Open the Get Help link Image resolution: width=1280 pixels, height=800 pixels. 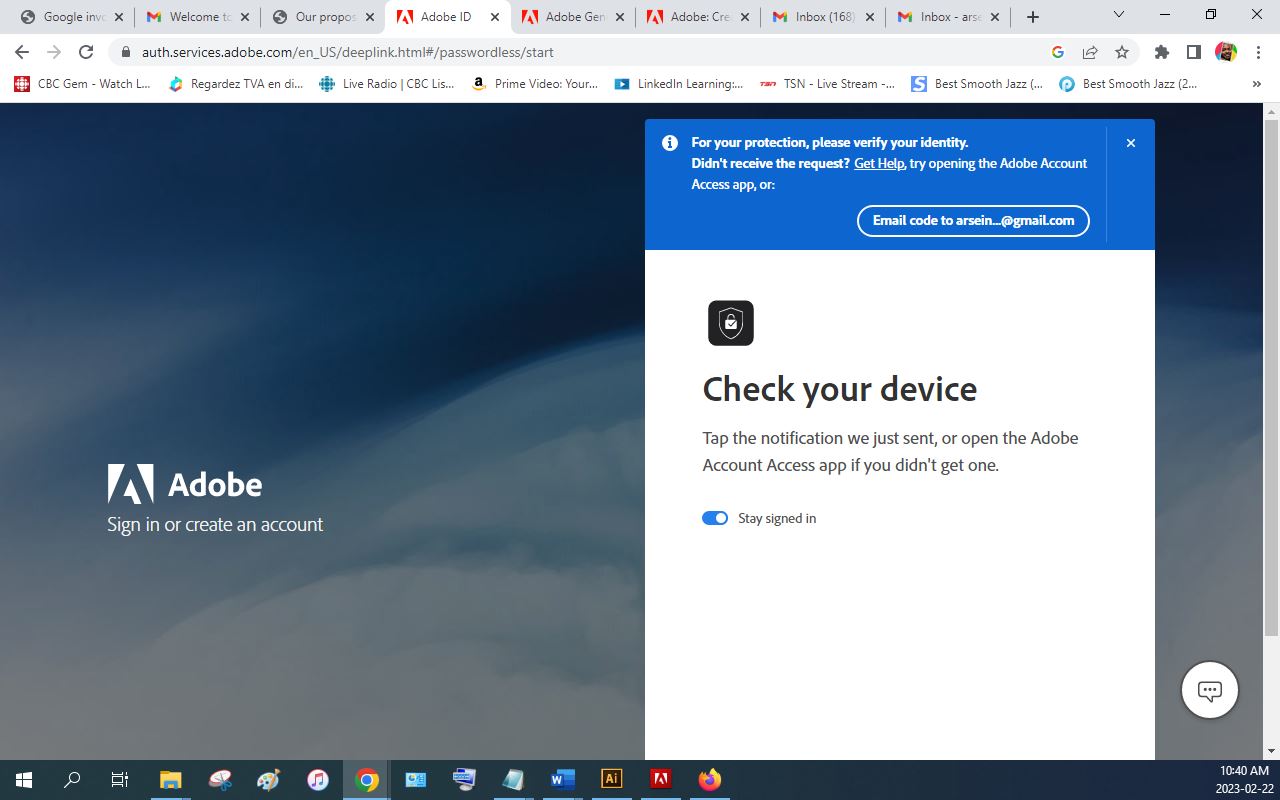(878, 163)
